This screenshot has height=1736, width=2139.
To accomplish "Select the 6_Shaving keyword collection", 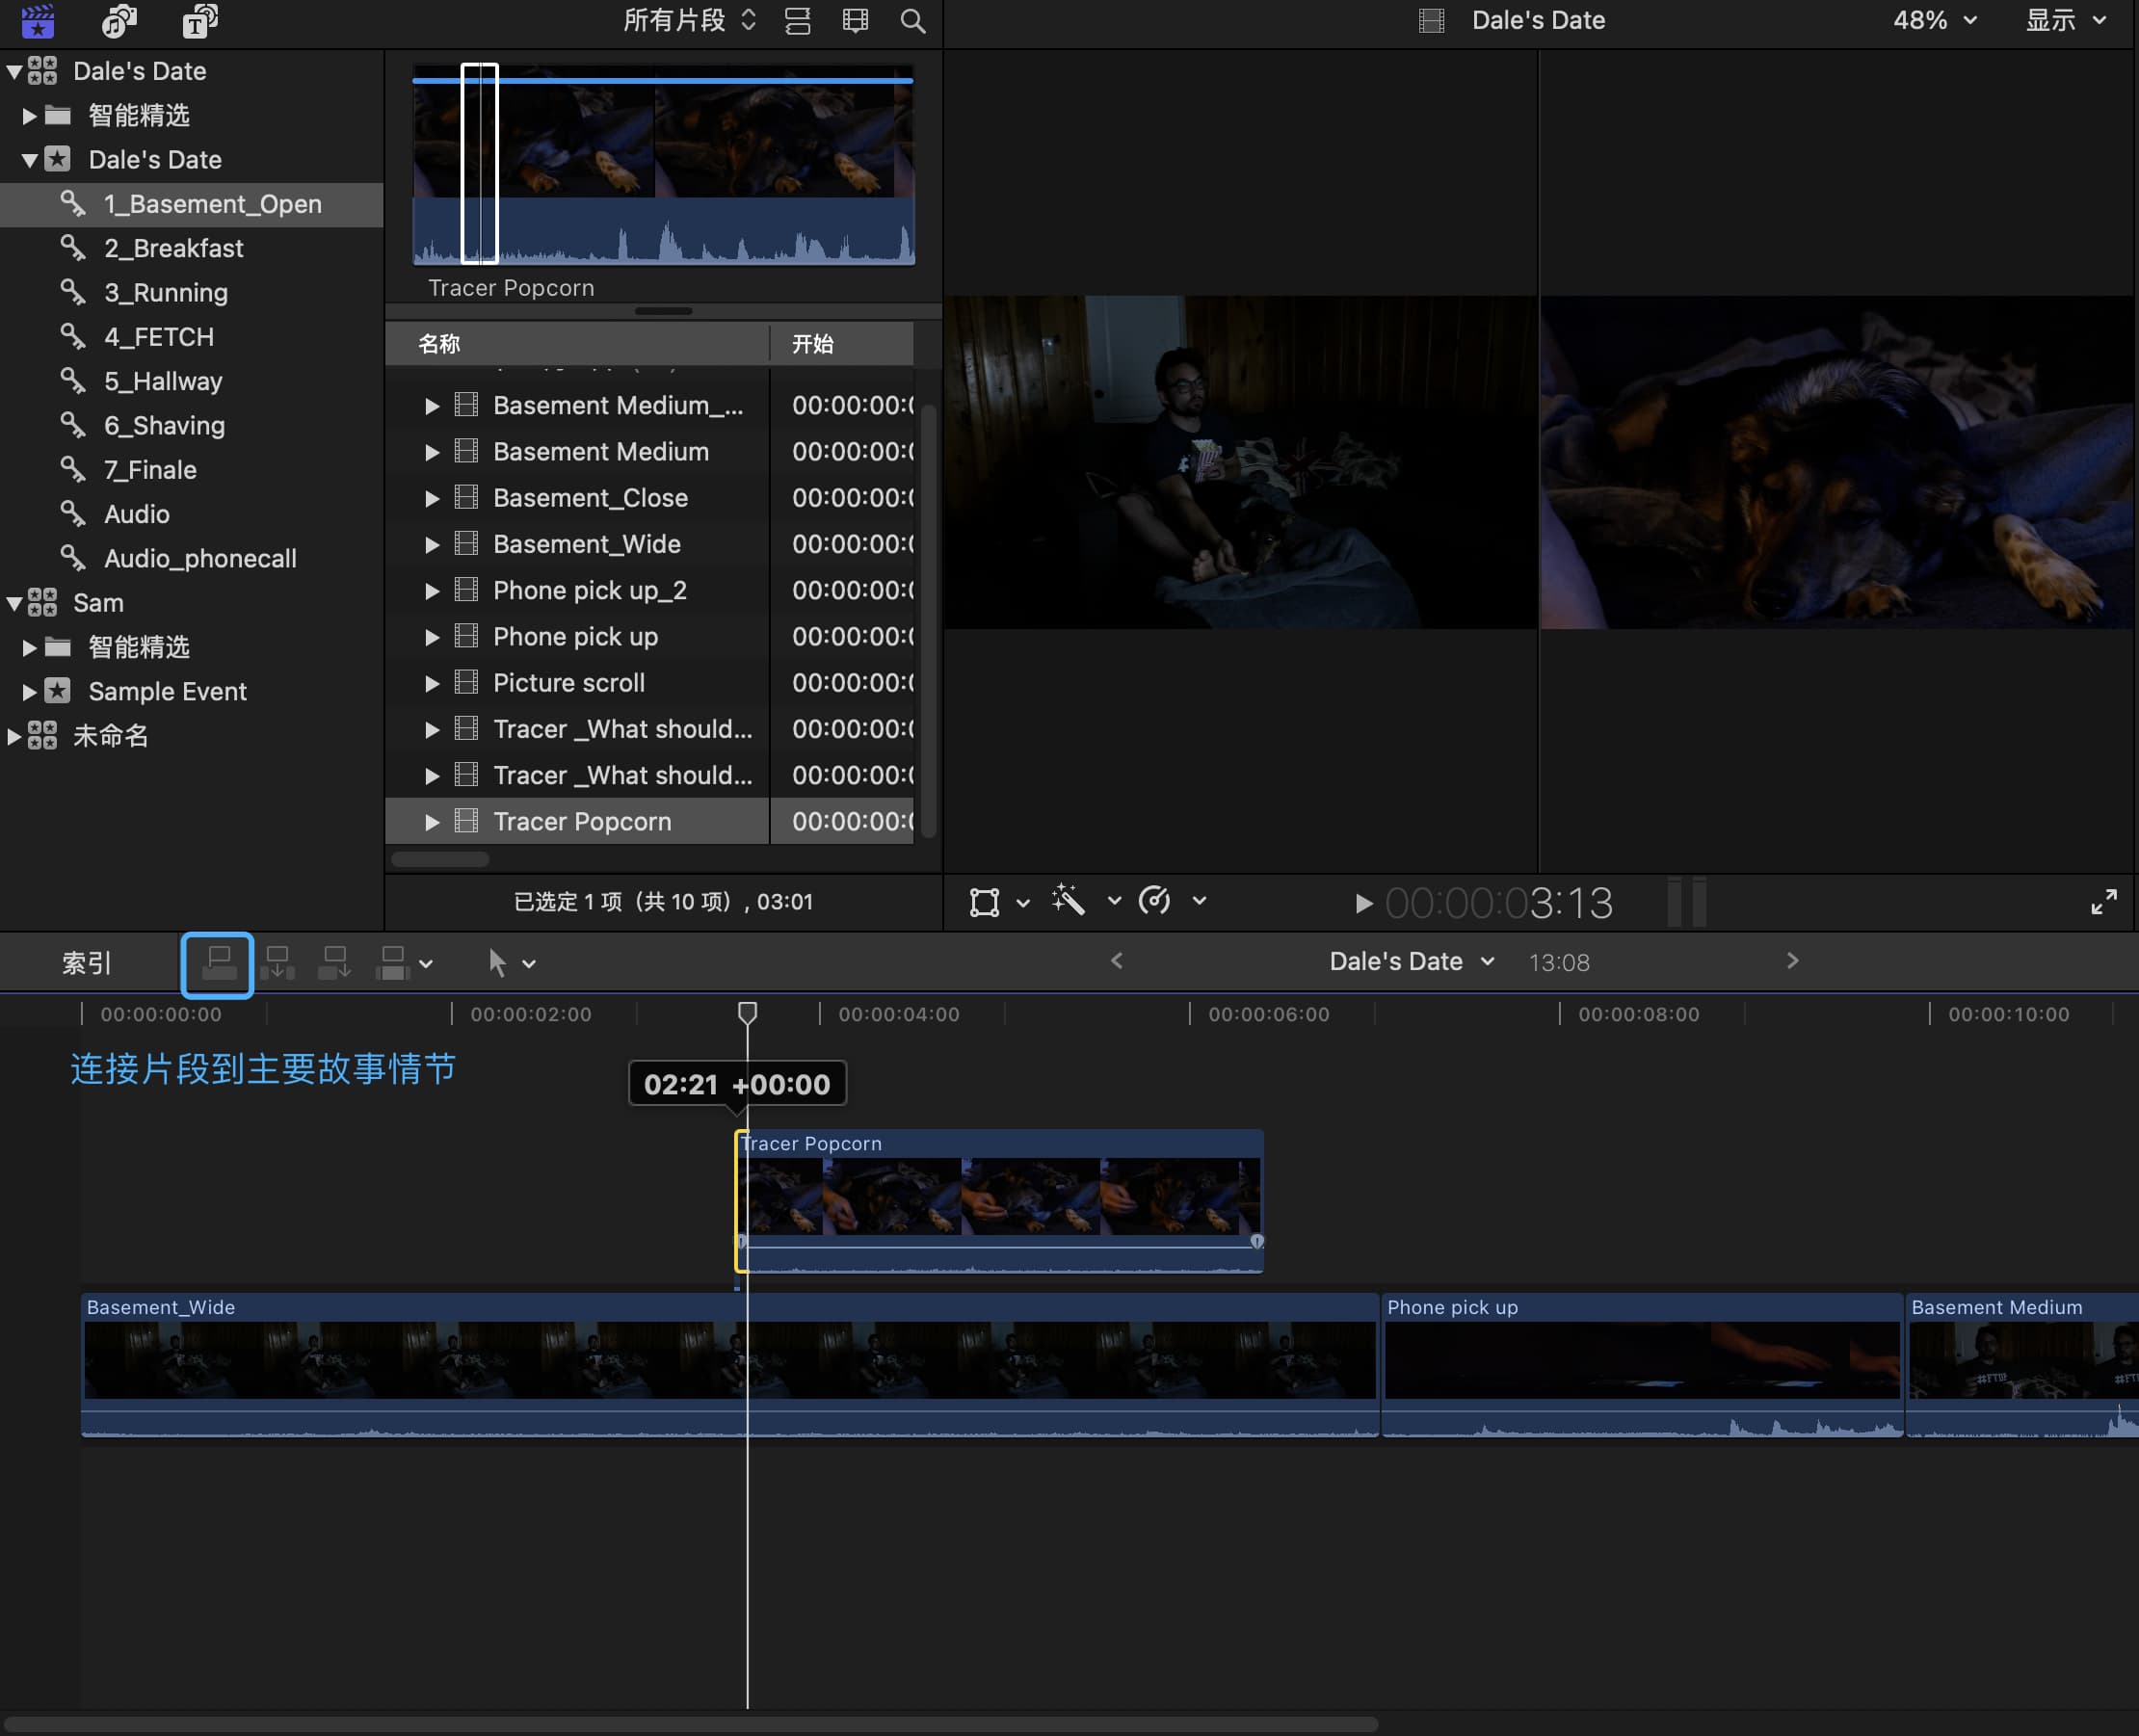I will (x=192, y=425).
